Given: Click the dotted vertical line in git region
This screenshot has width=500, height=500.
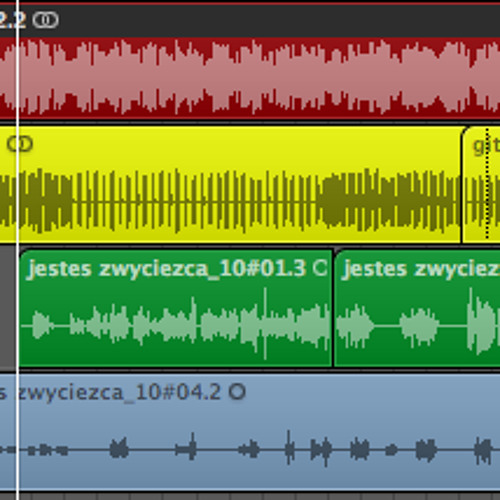Looking at the screenshot, I should 487,184.
